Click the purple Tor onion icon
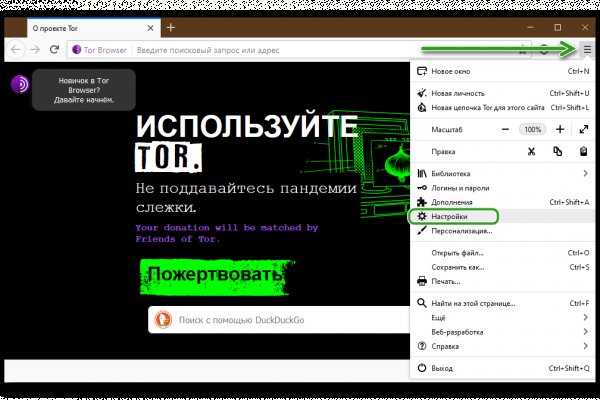The image size is (600, 400). point(20,85)
